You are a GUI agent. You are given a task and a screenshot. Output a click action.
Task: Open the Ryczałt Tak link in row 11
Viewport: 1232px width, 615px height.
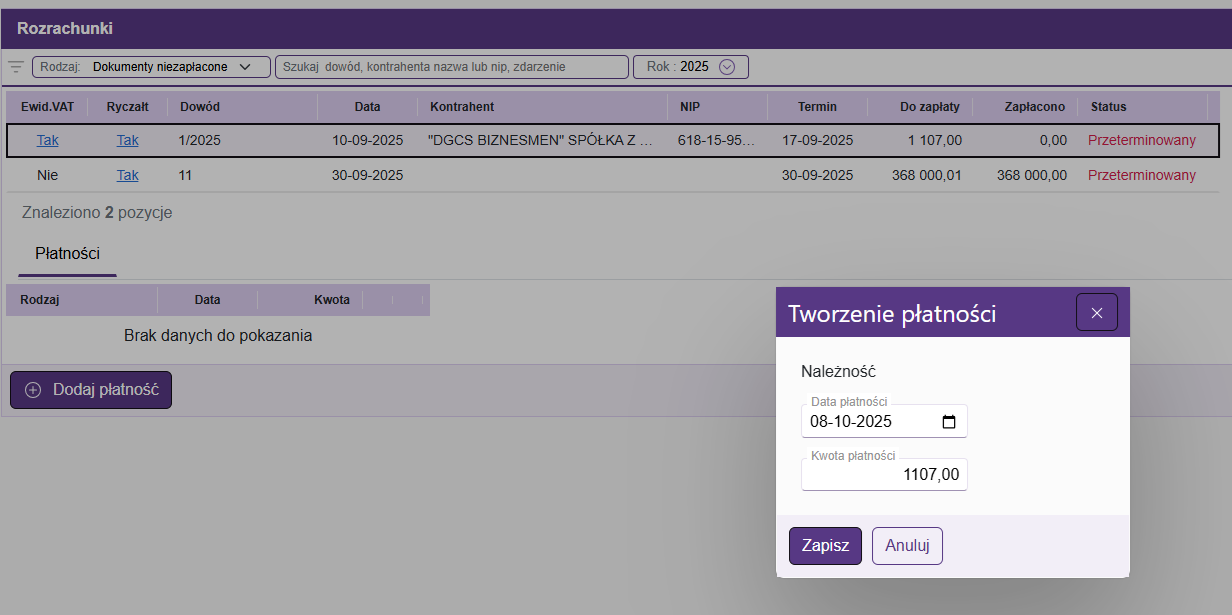pos(127,175)
